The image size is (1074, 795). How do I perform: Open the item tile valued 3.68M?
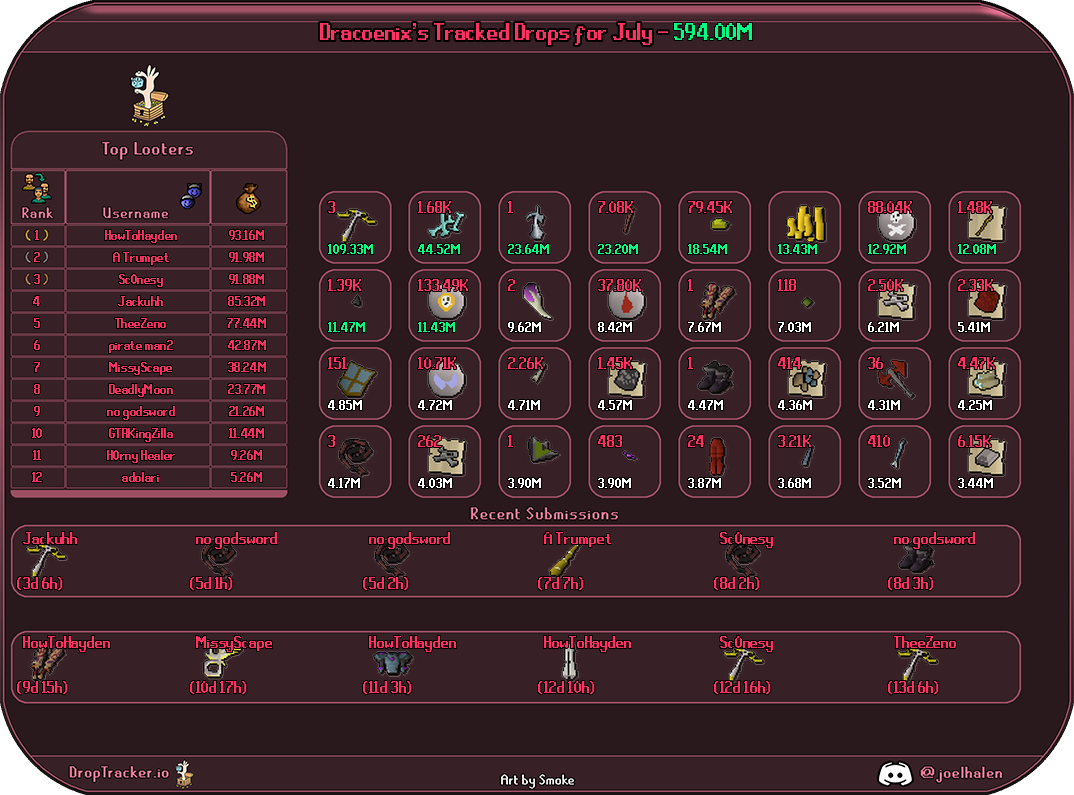tap(805, 462)
